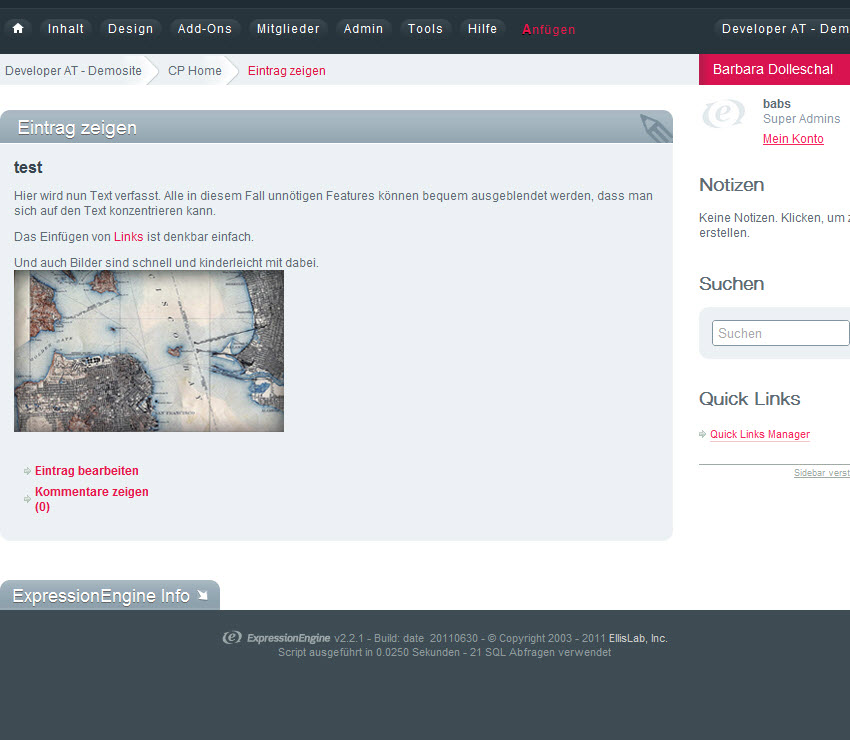Click the ExpressionEngine logo beside the babs profile
The height and width of the screenshot is (740, 850).
click(723, 114)
